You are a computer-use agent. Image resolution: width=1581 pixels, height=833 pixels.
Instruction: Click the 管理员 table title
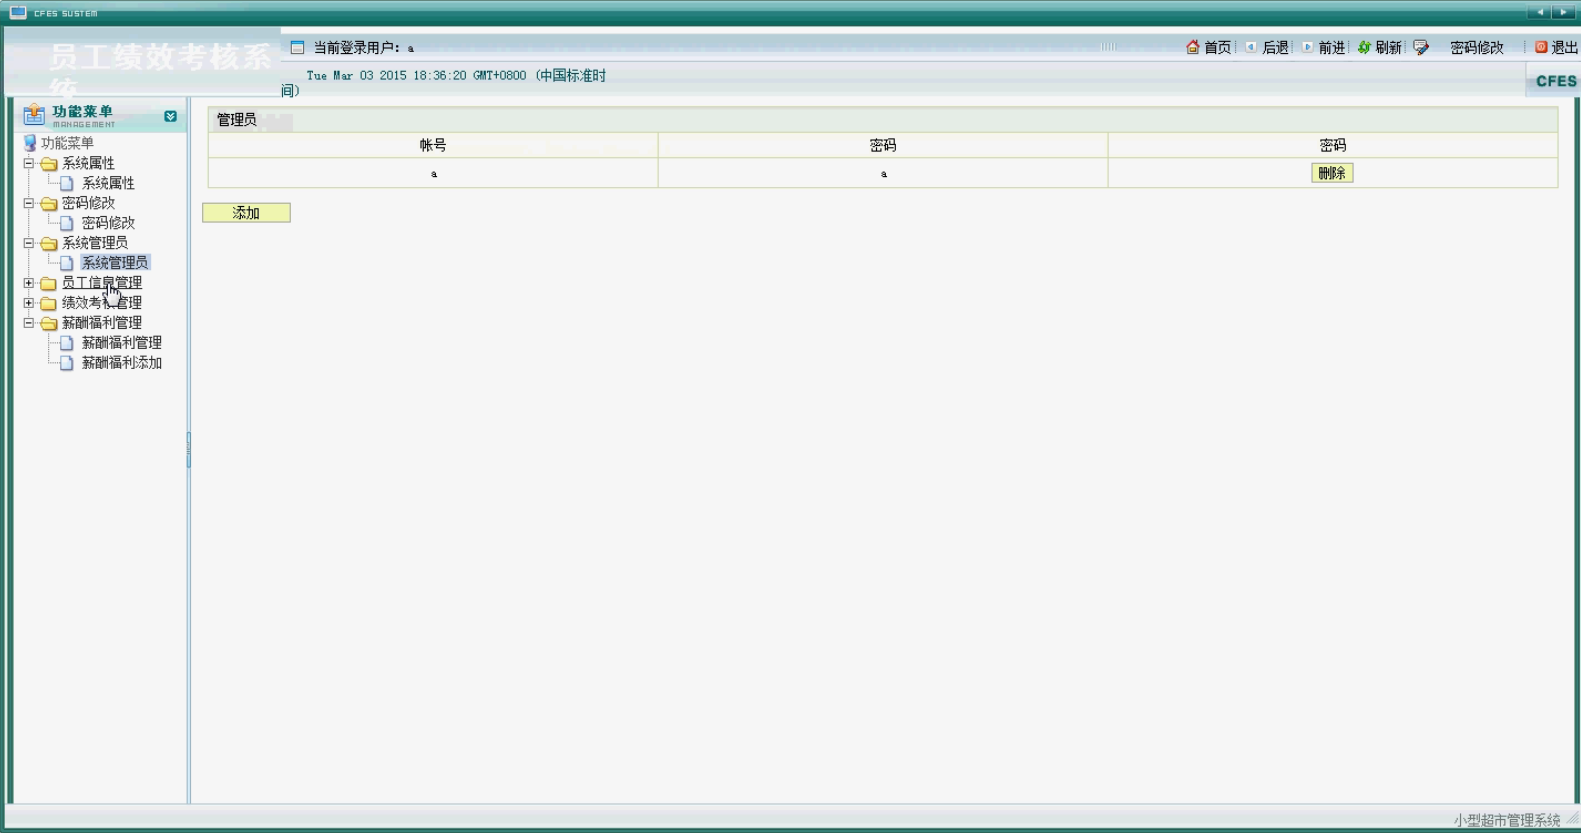(237, 119)
